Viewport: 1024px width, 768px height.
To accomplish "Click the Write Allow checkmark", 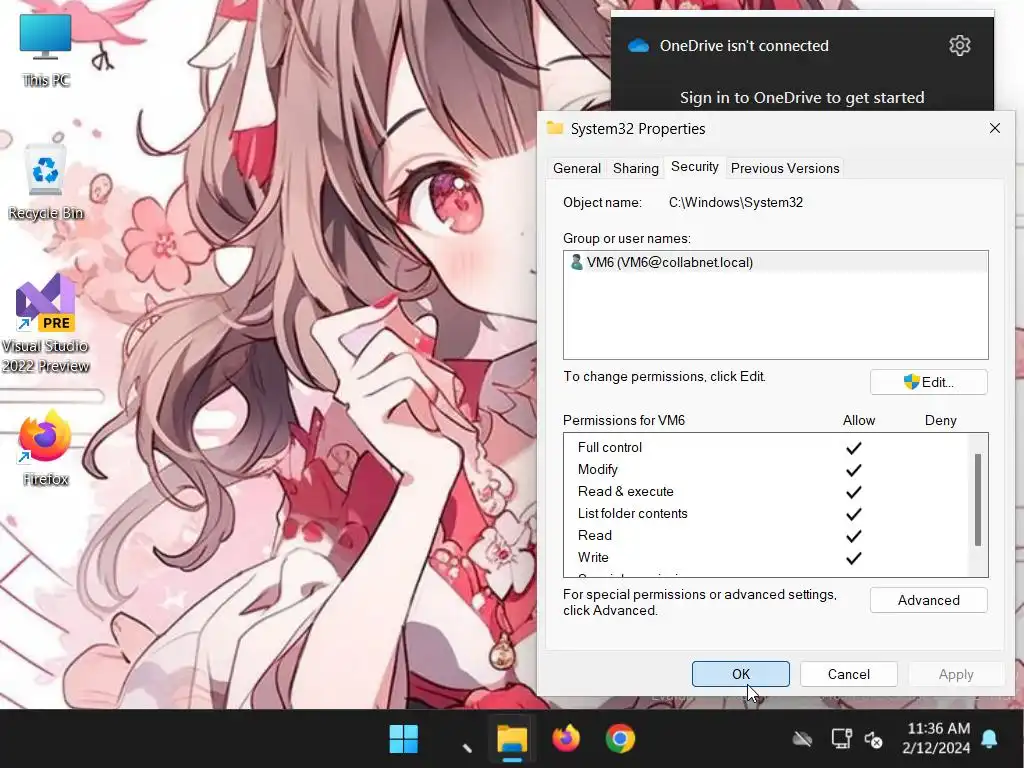I will (x=854, y=558).
